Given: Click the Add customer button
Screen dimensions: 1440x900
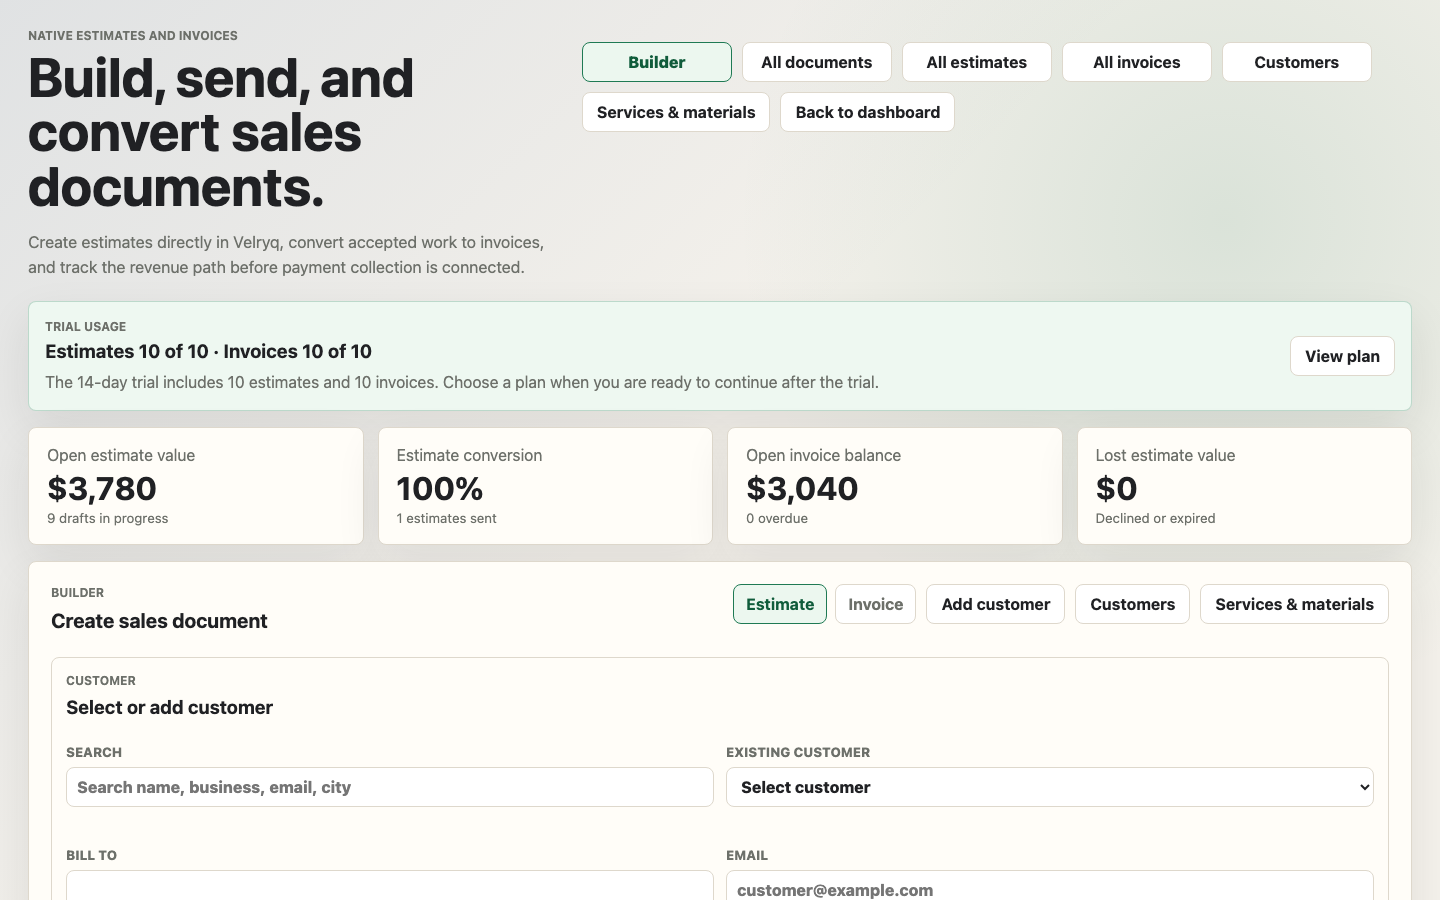Looking at the screenshot, I should tap(995, 604).
